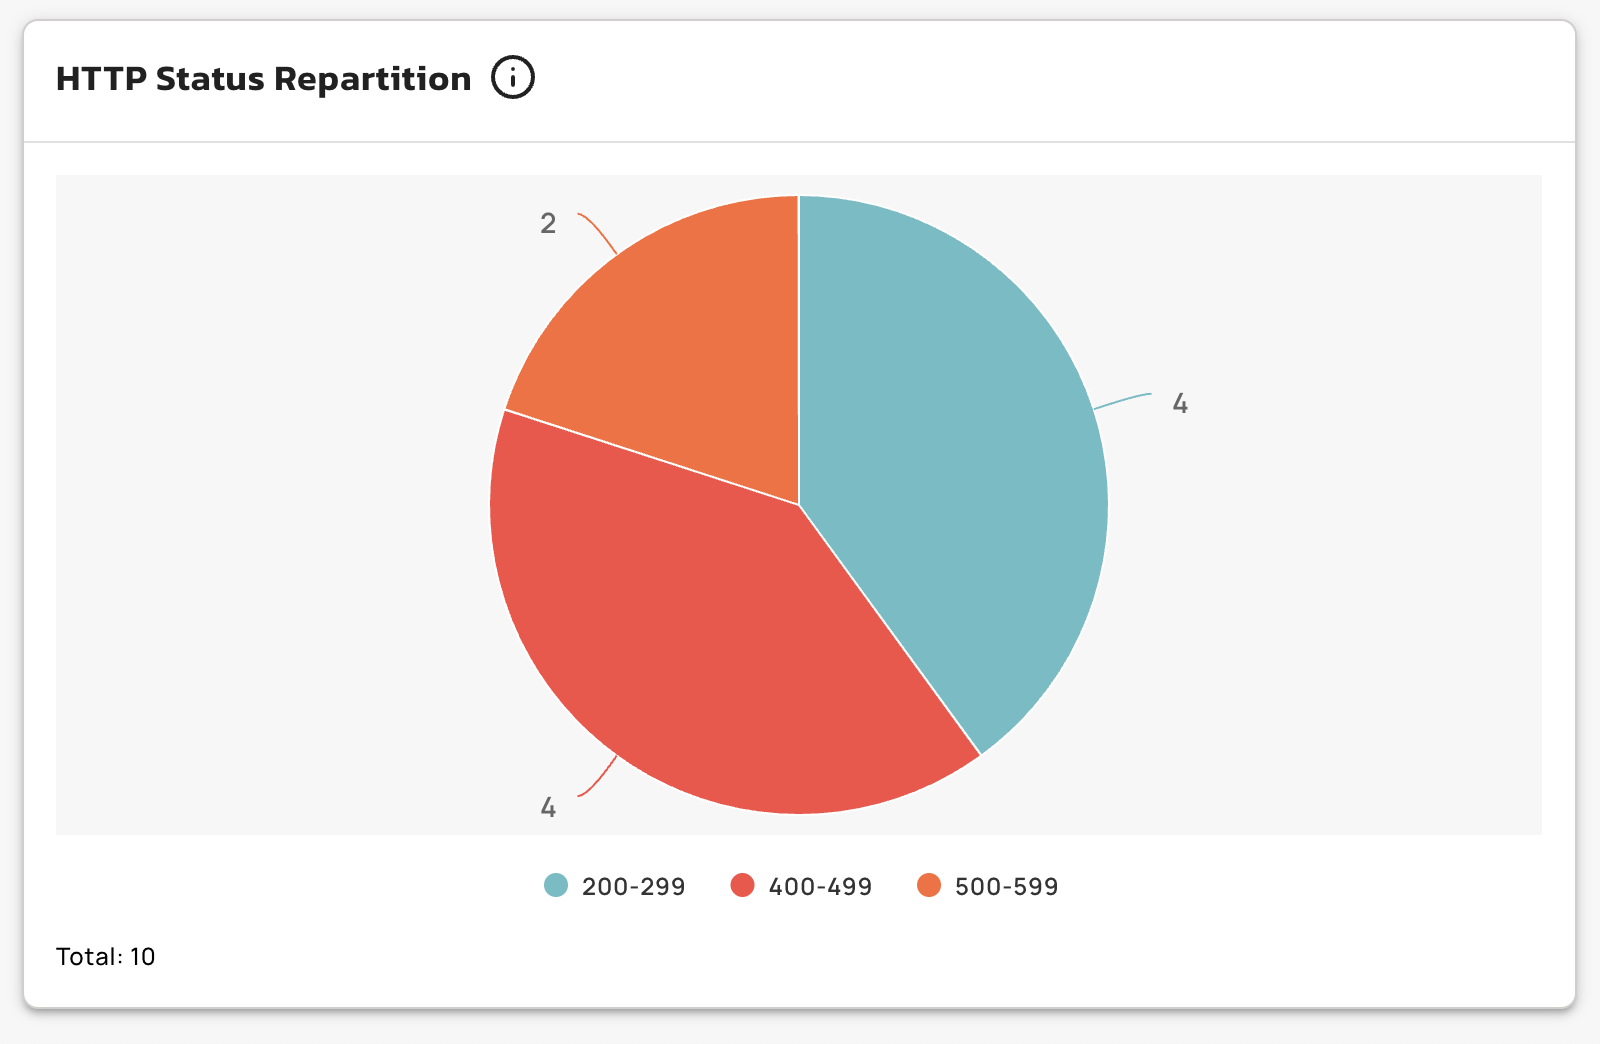Screen dimensions: 1600x1044
Task: Click the pie center where slices meet
Action: pos(799,505)
